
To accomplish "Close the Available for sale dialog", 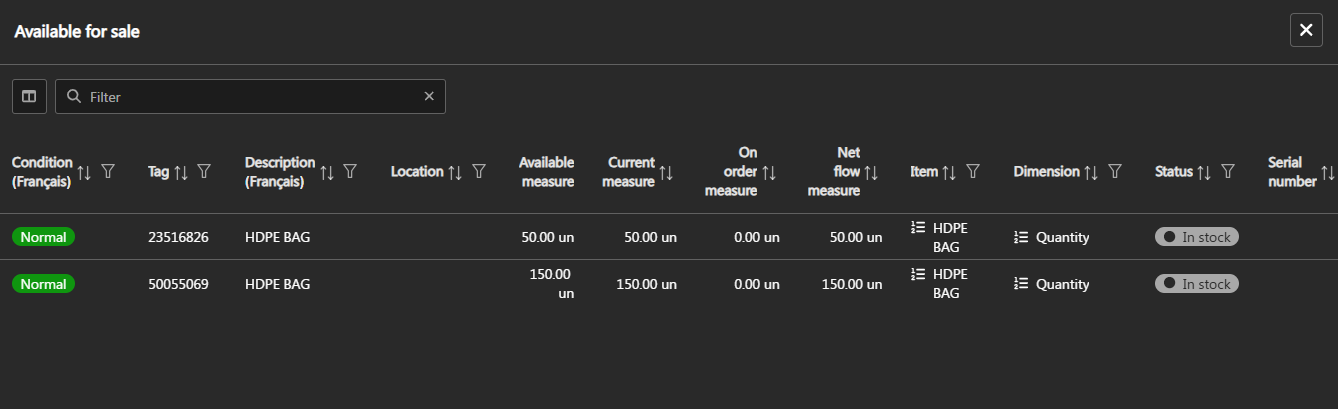I will point(1305,31).
